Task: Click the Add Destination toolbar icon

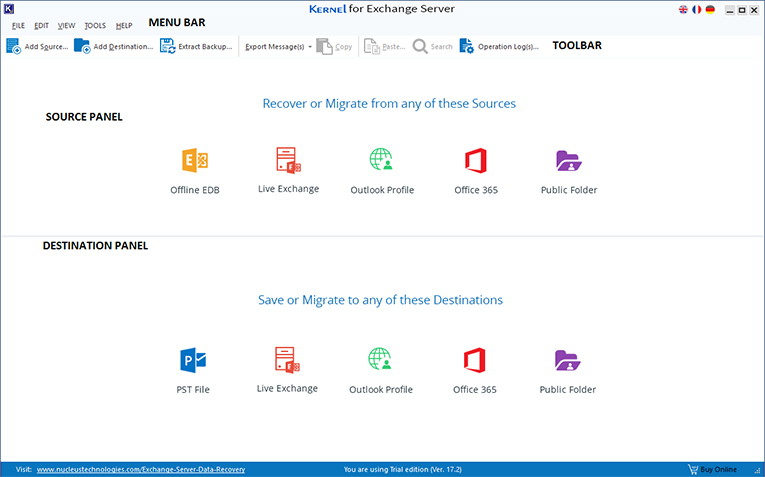Action: (x=82, y=46)
